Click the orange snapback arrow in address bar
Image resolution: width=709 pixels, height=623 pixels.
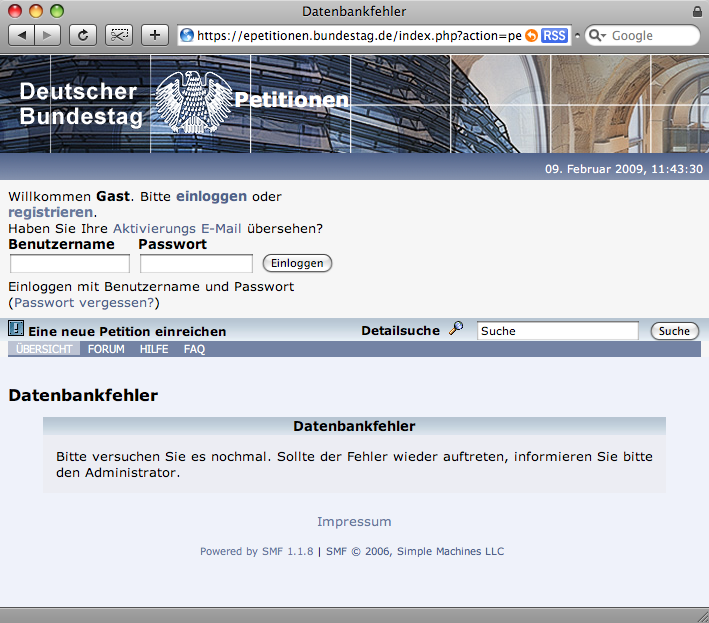pyautogui.click(x=531, y=35)
